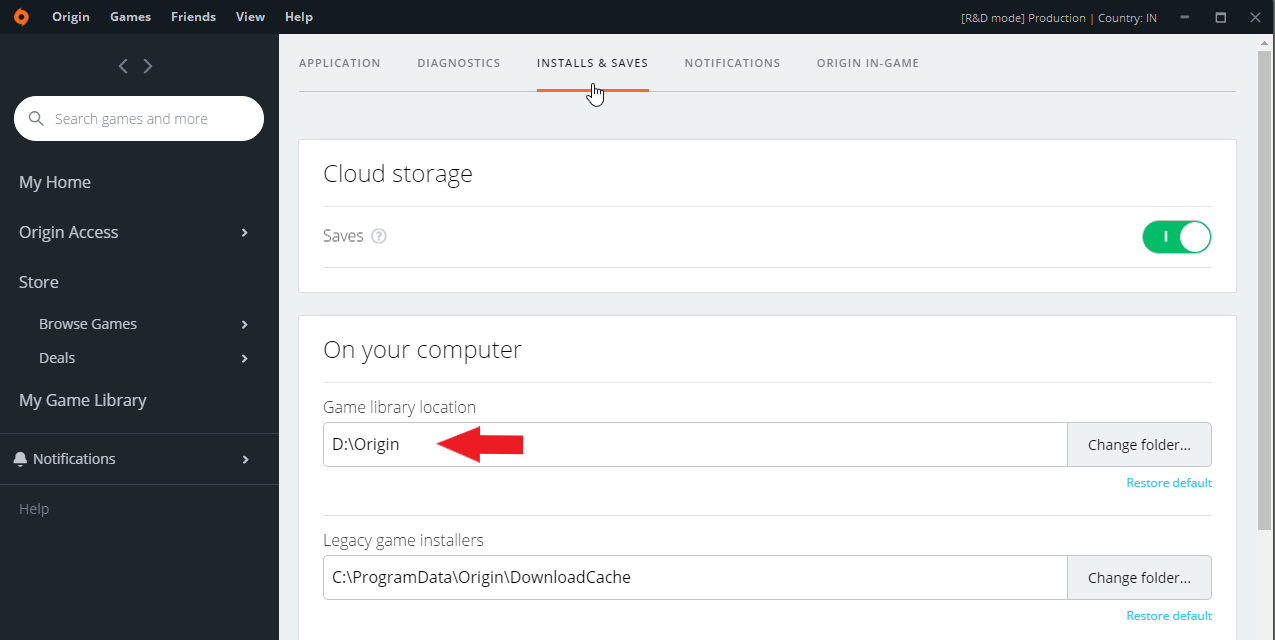Click the search games input field
1275x640 pixels.
[150, 119]
